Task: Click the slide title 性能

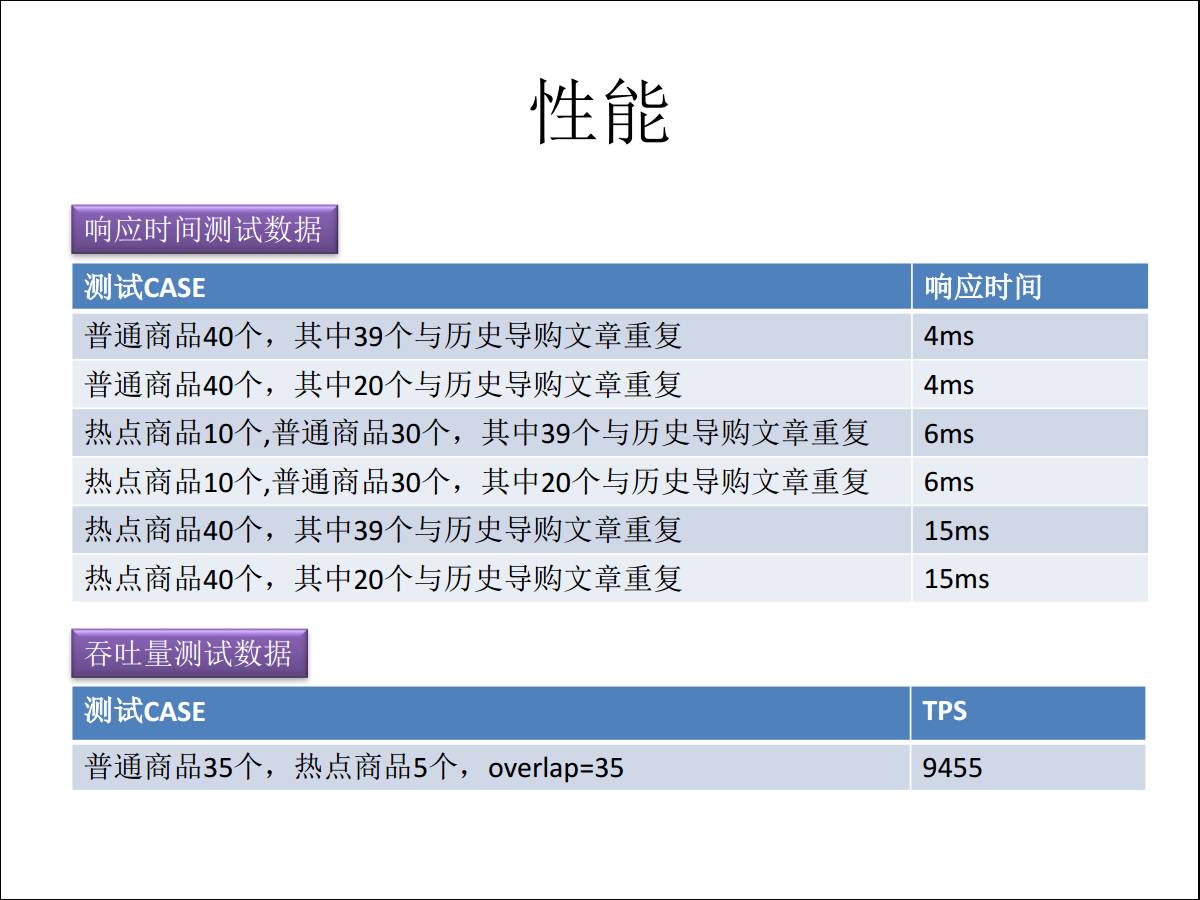Action: tap(599, 111)
